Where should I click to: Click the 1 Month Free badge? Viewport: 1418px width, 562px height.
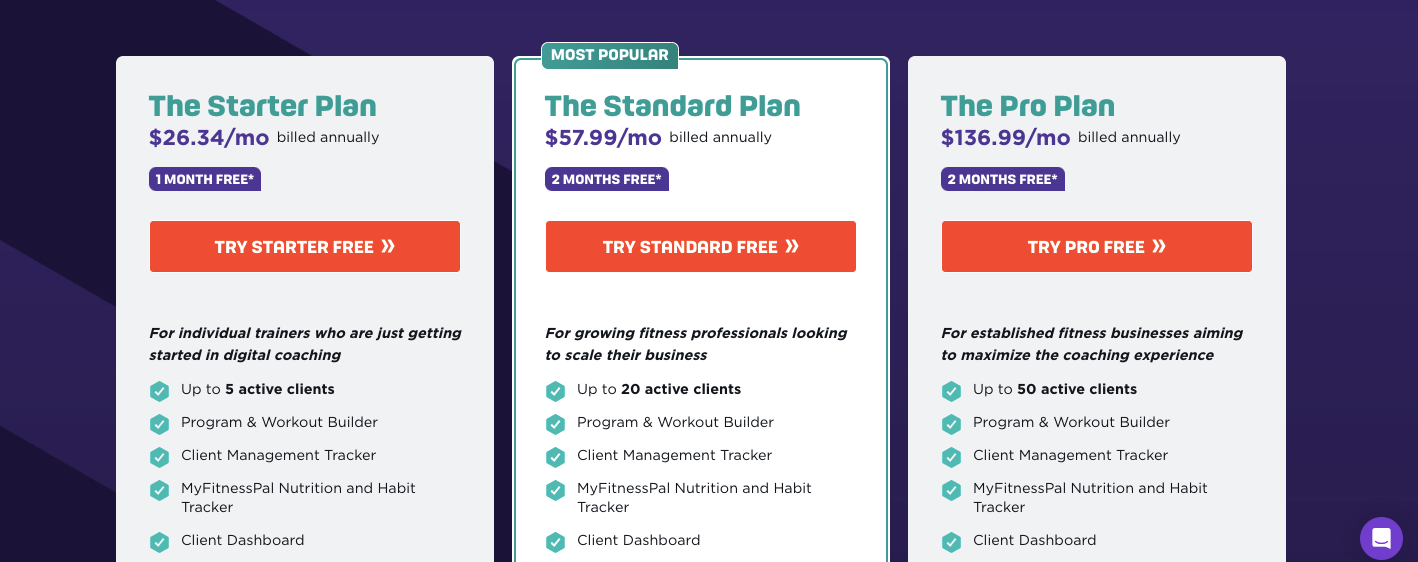205,179
